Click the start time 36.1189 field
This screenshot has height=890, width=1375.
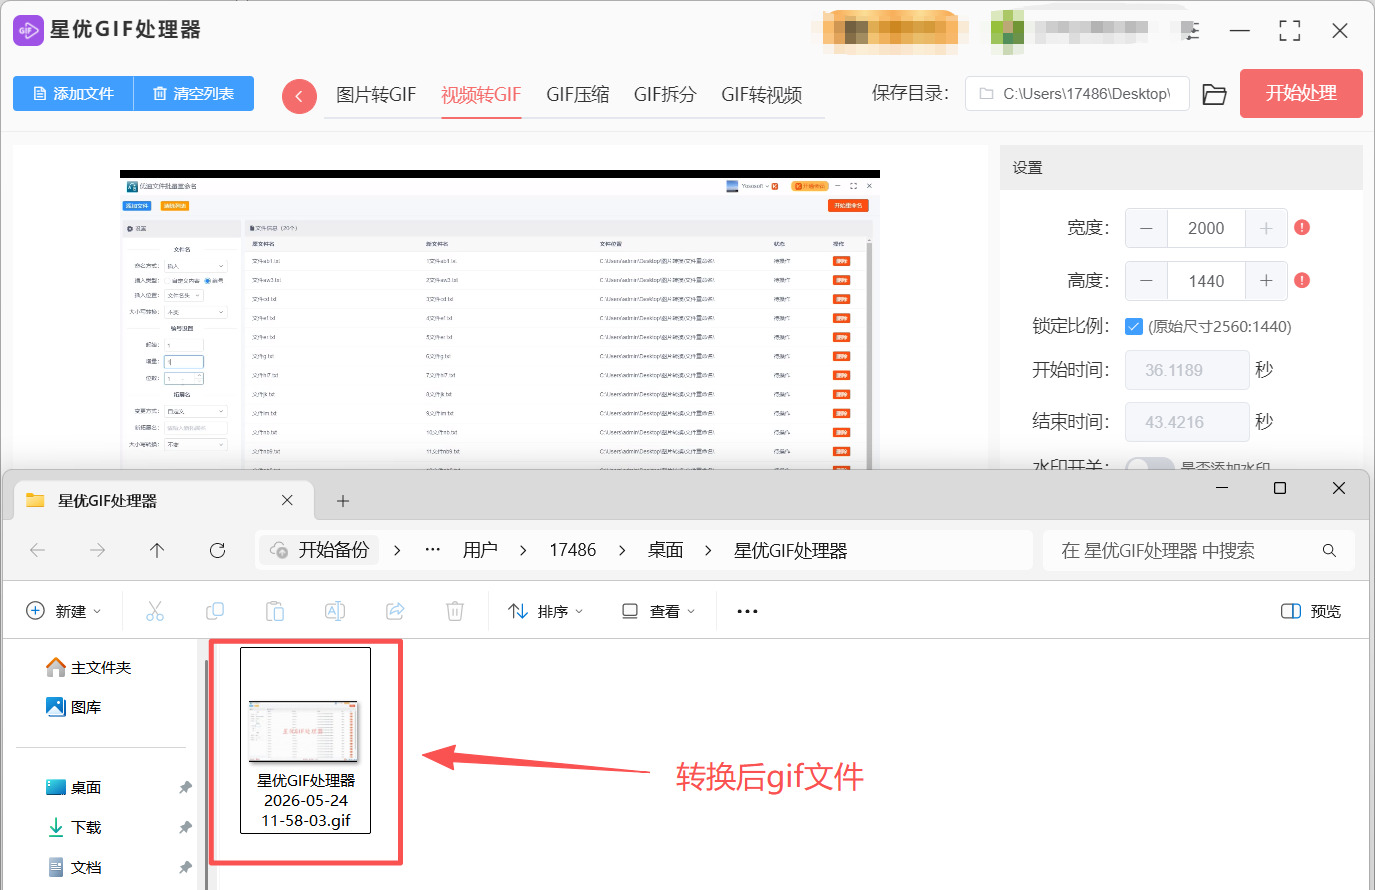[1187, 370]
